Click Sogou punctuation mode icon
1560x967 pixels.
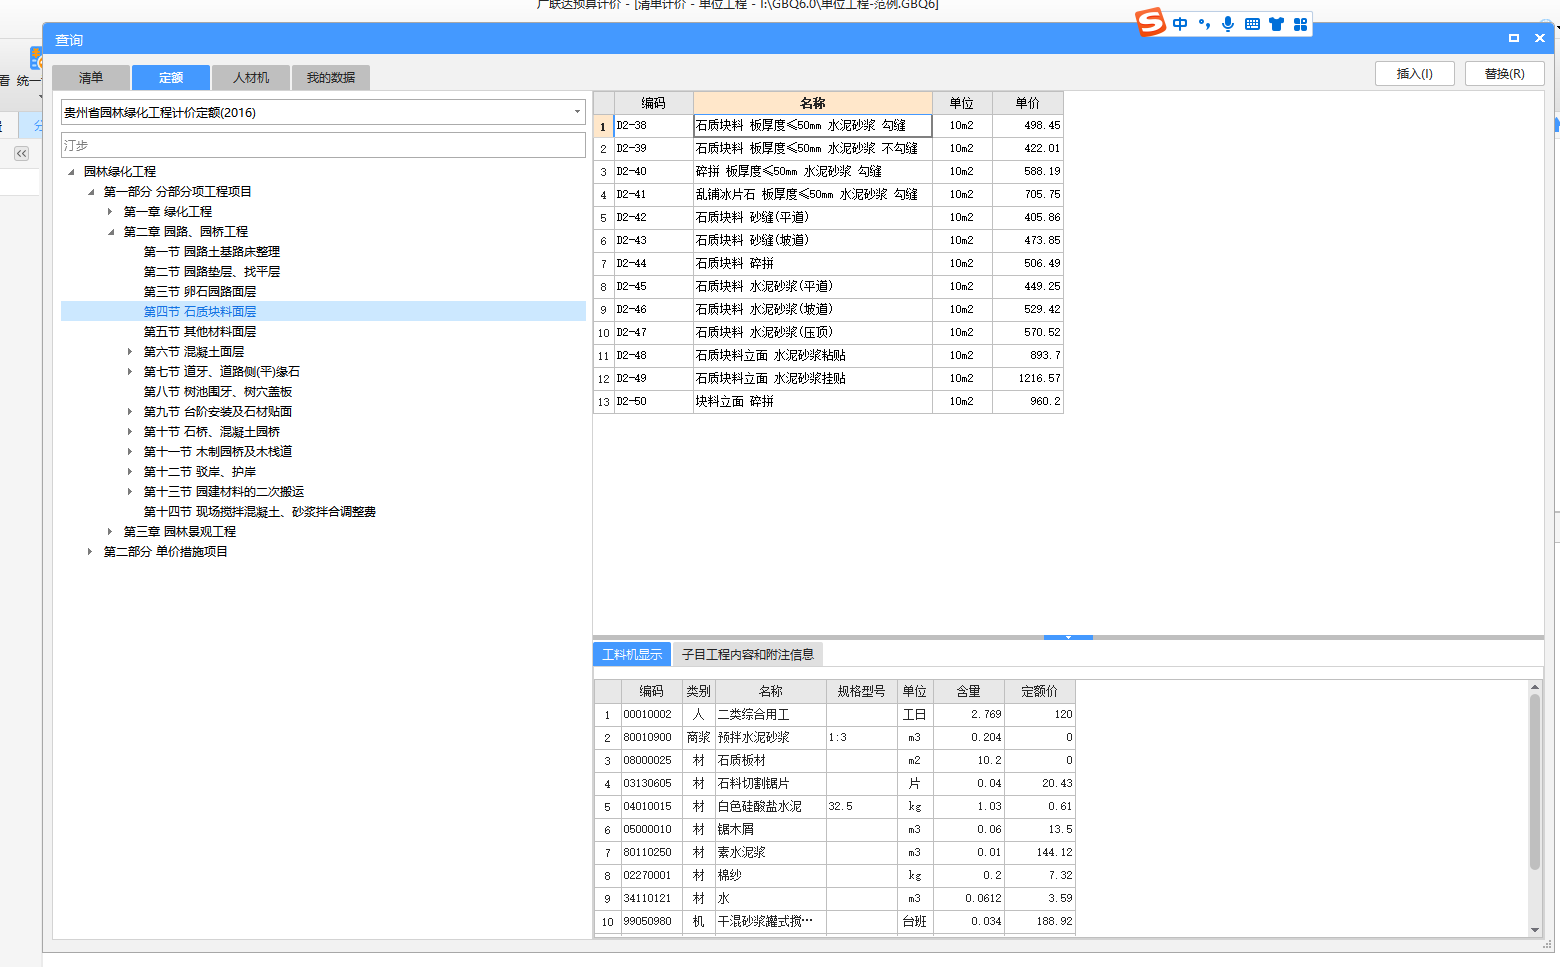pyautogui.click(x=1204, y=24)
